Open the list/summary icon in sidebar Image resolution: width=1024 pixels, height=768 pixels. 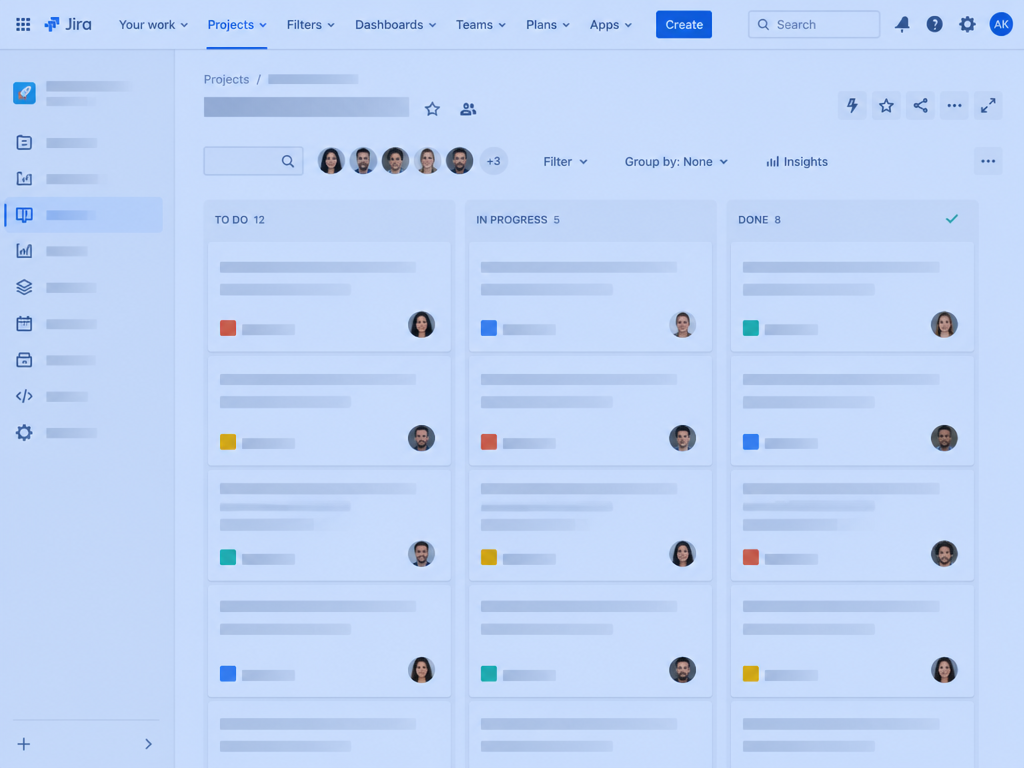(x=24, y=142)
